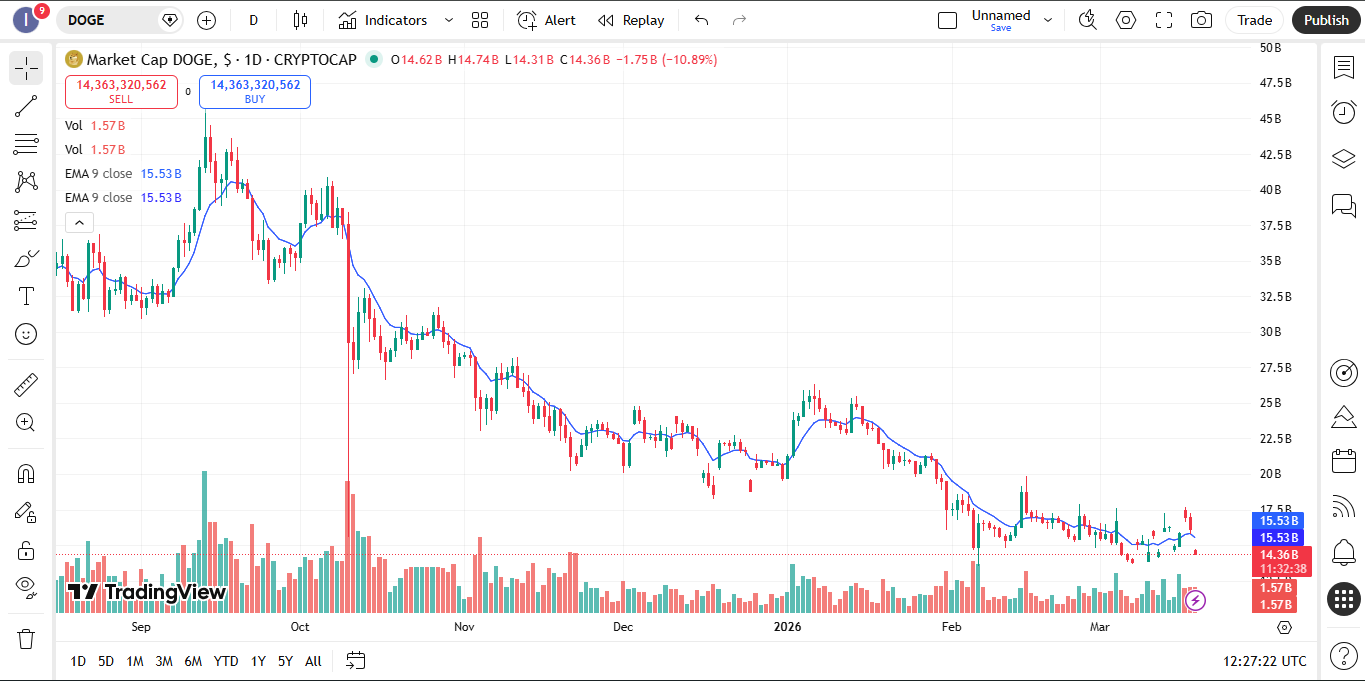Viewport: 1365px width, 681px height.
Task: Open the go to date calendar icon
Action: (355, 660)
